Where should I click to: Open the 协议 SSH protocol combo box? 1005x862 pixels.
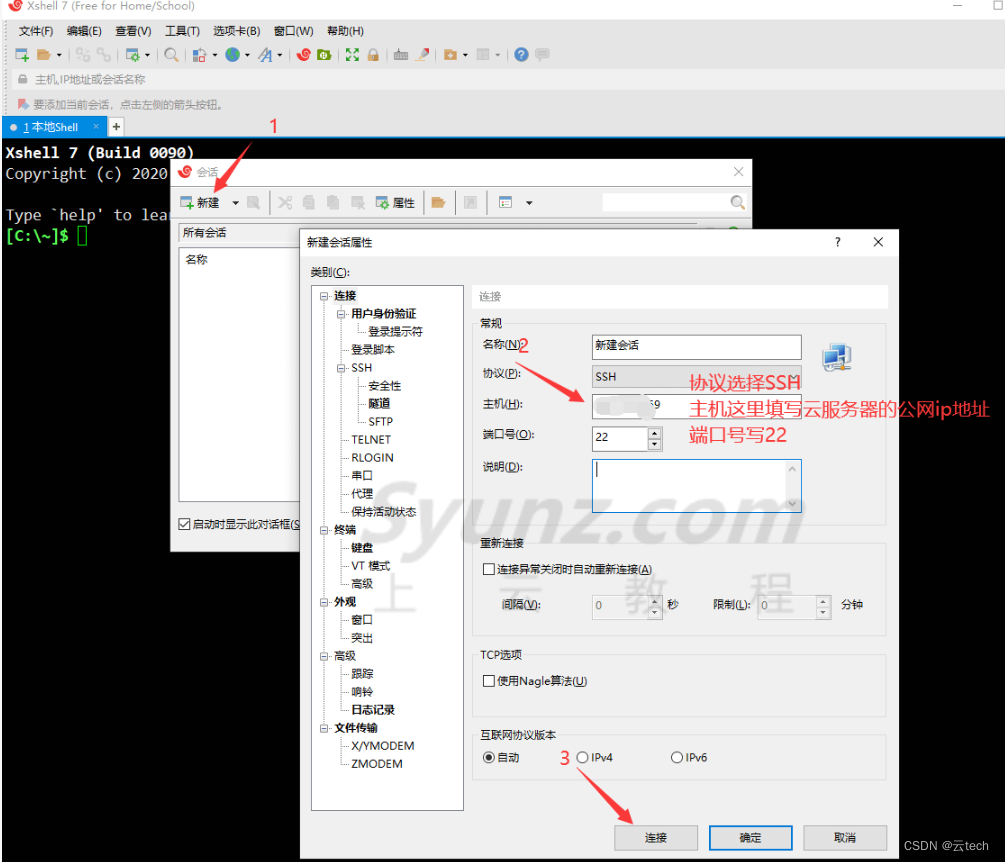696,377
